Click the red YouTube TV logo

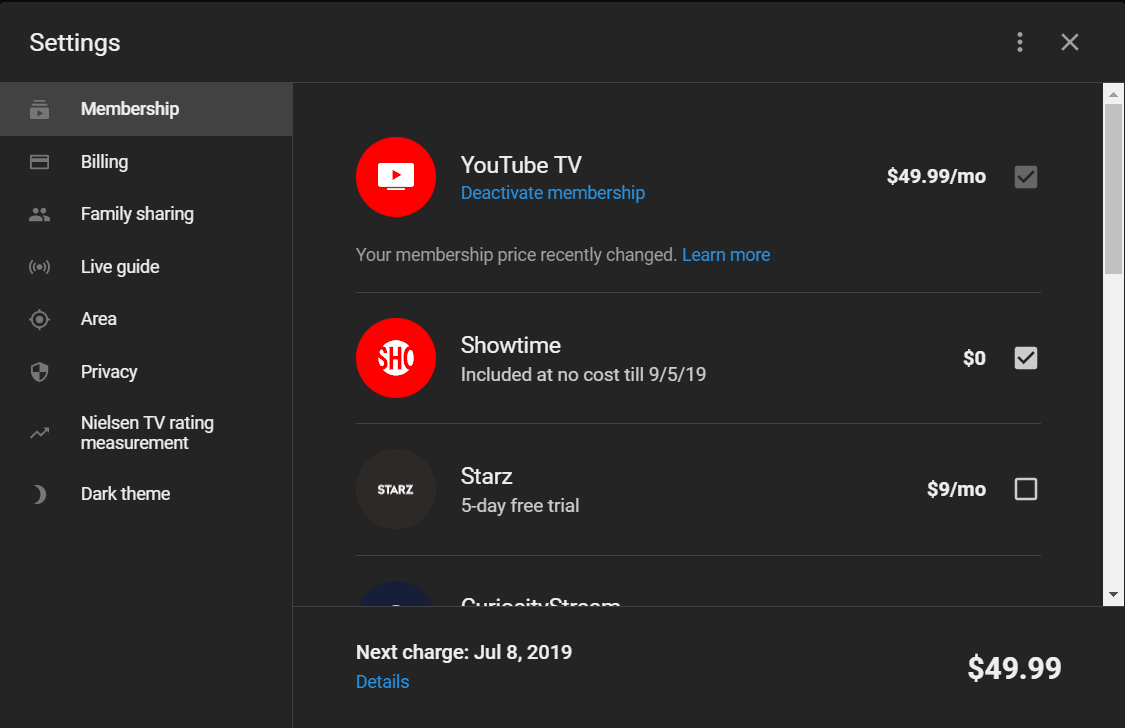pyautogui.click(x=396, y=177)
